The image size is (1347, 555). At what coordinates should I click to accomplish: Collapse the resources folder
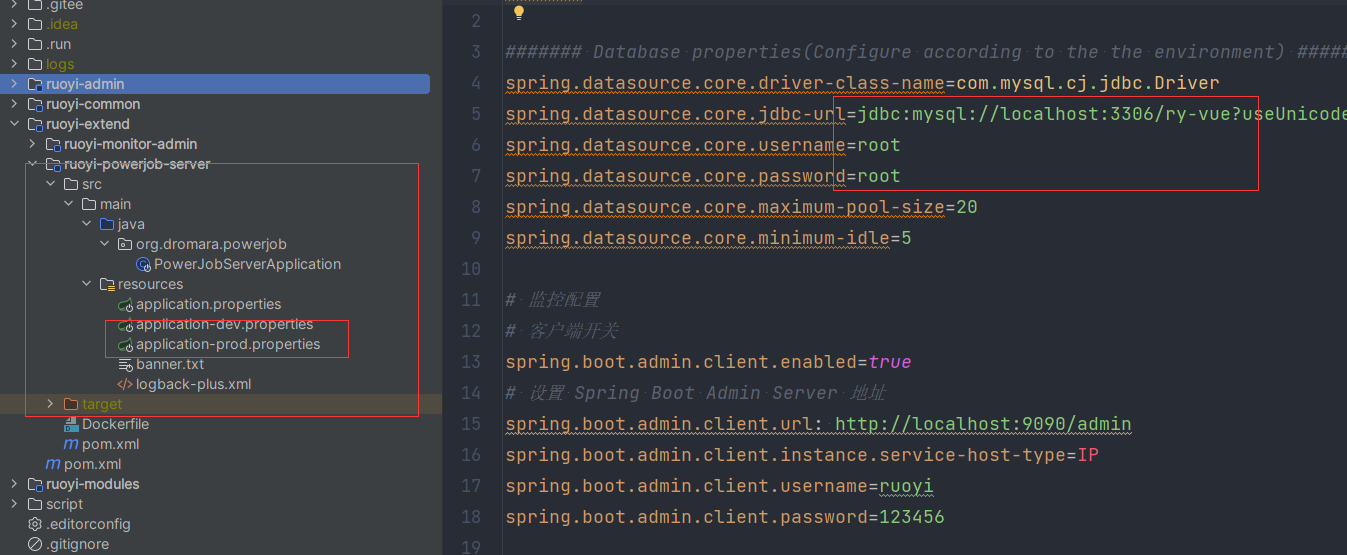86,284
